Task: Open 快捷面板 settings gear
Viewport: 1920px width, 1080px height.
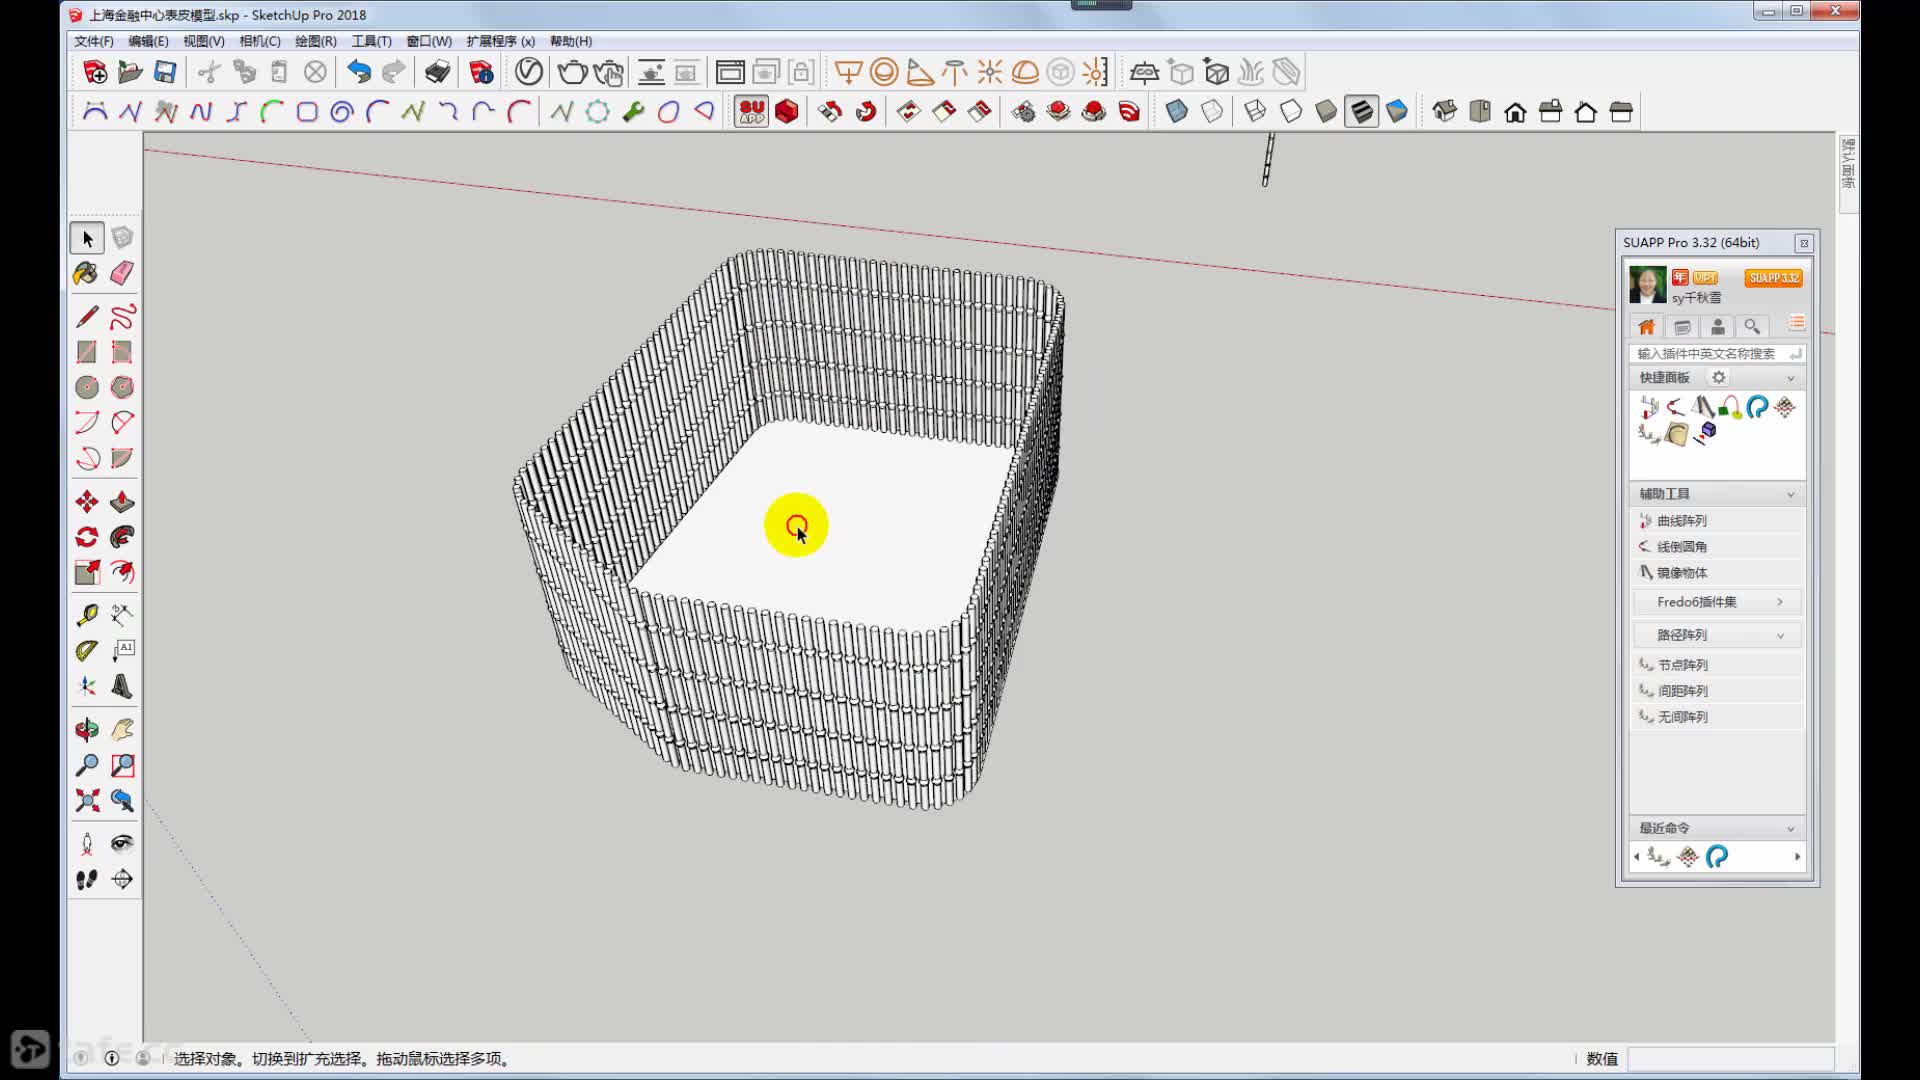Action: (x=1718, y=377)
